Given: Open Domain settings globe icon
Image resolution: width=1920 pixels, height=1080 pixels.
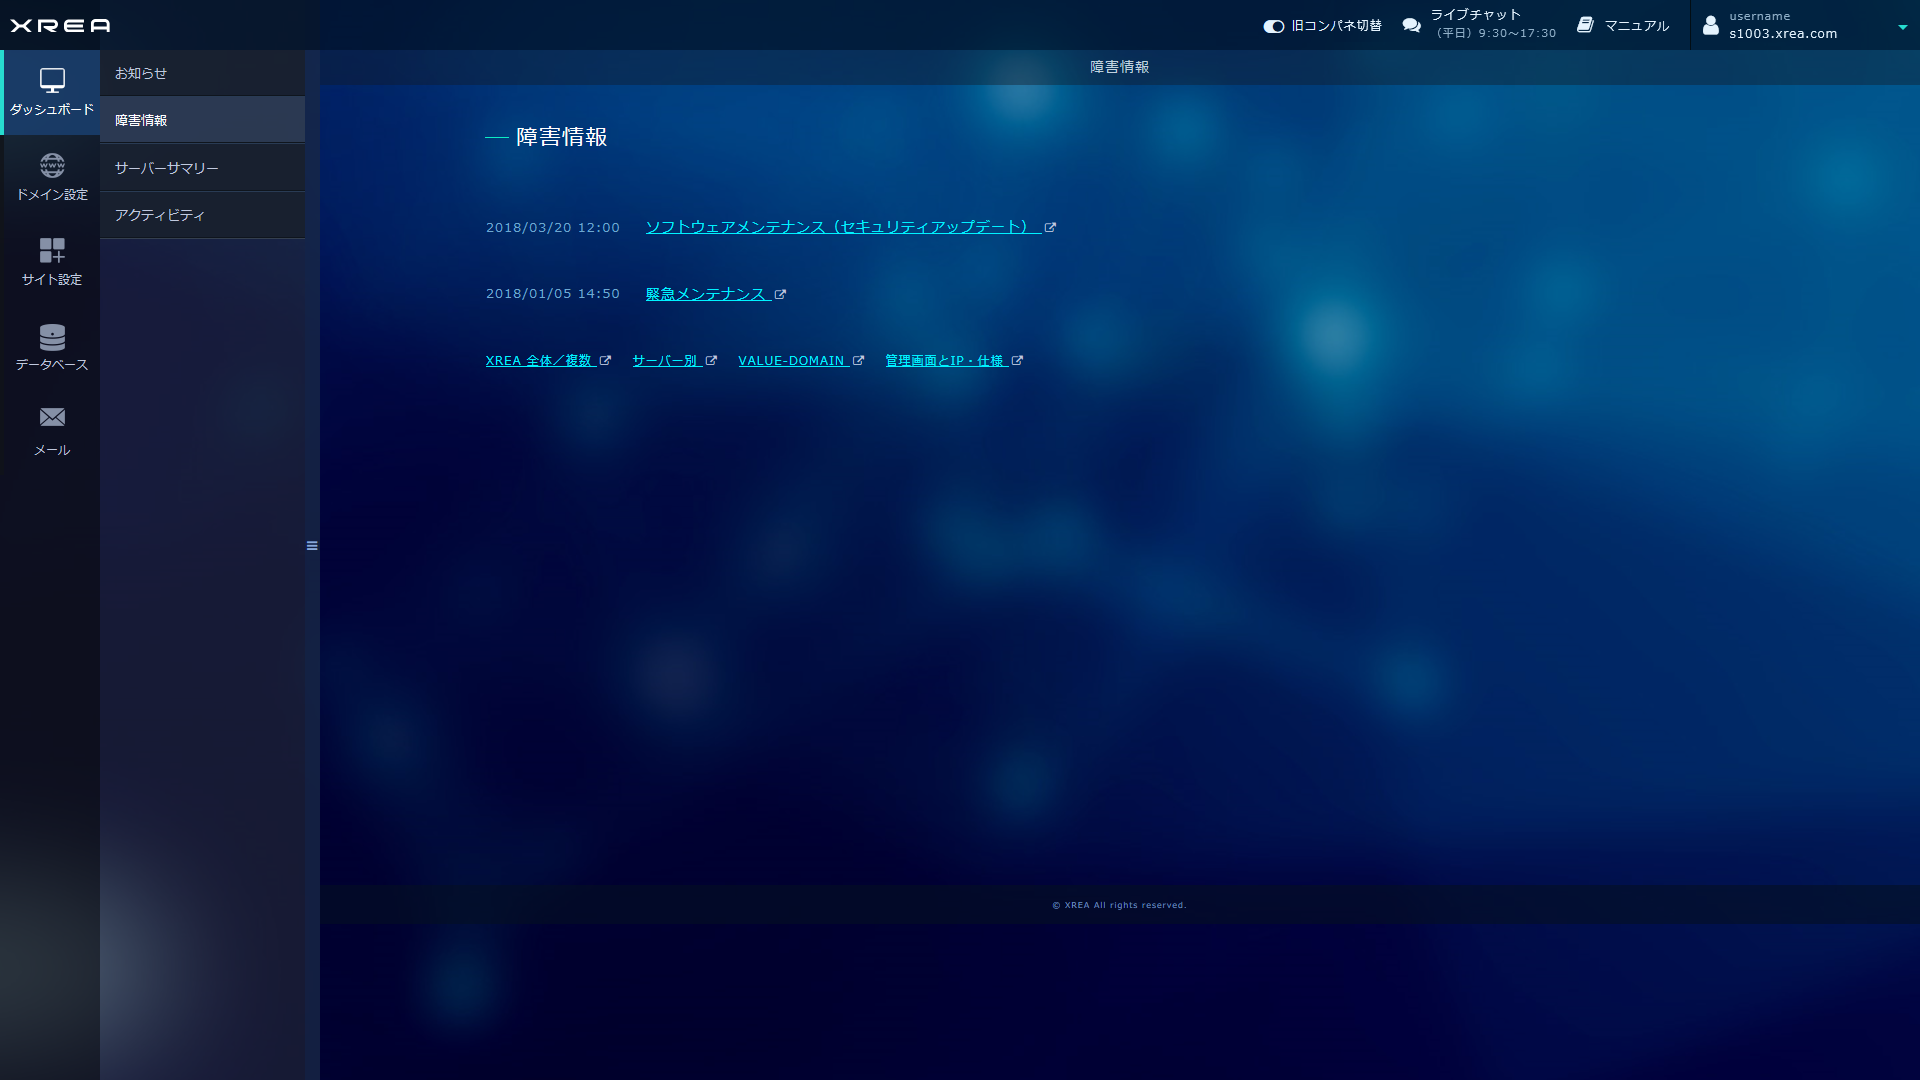Looking at the screenshot, I should point(52,165).
